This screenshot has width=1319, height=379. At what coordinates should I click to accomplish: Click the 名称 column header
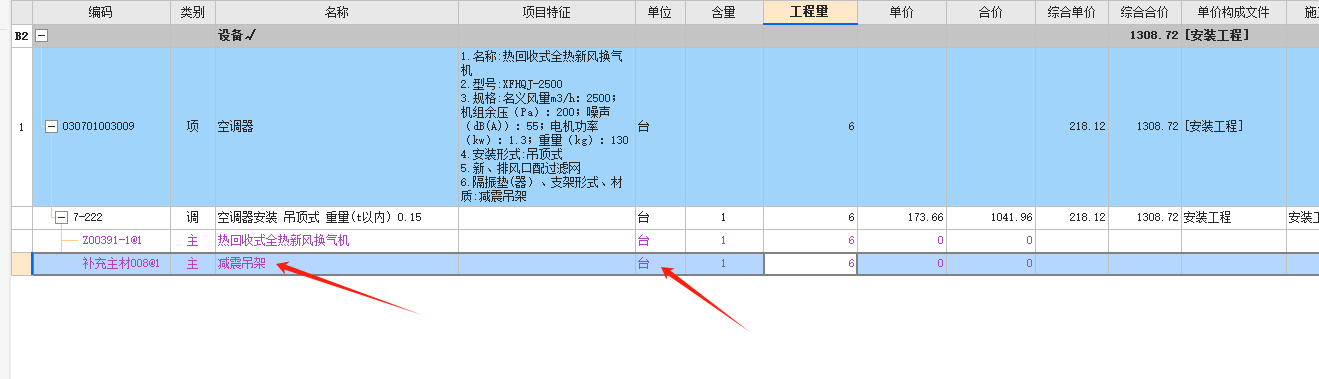(336, 12)
